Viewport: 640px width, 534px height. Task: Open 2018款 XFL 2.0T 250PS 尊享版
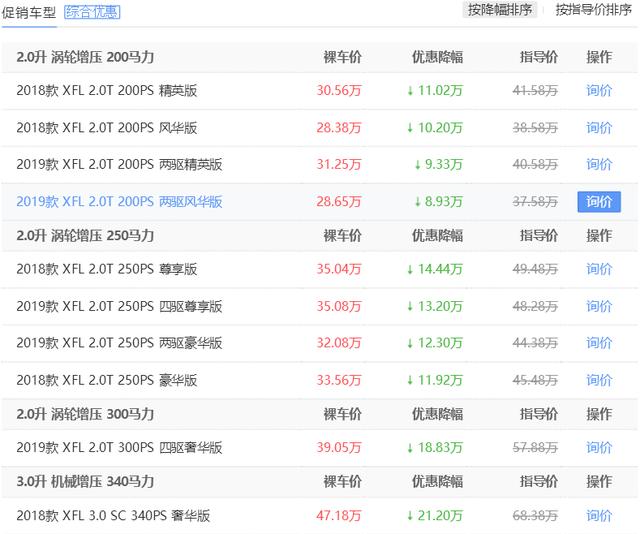point(107,269)
